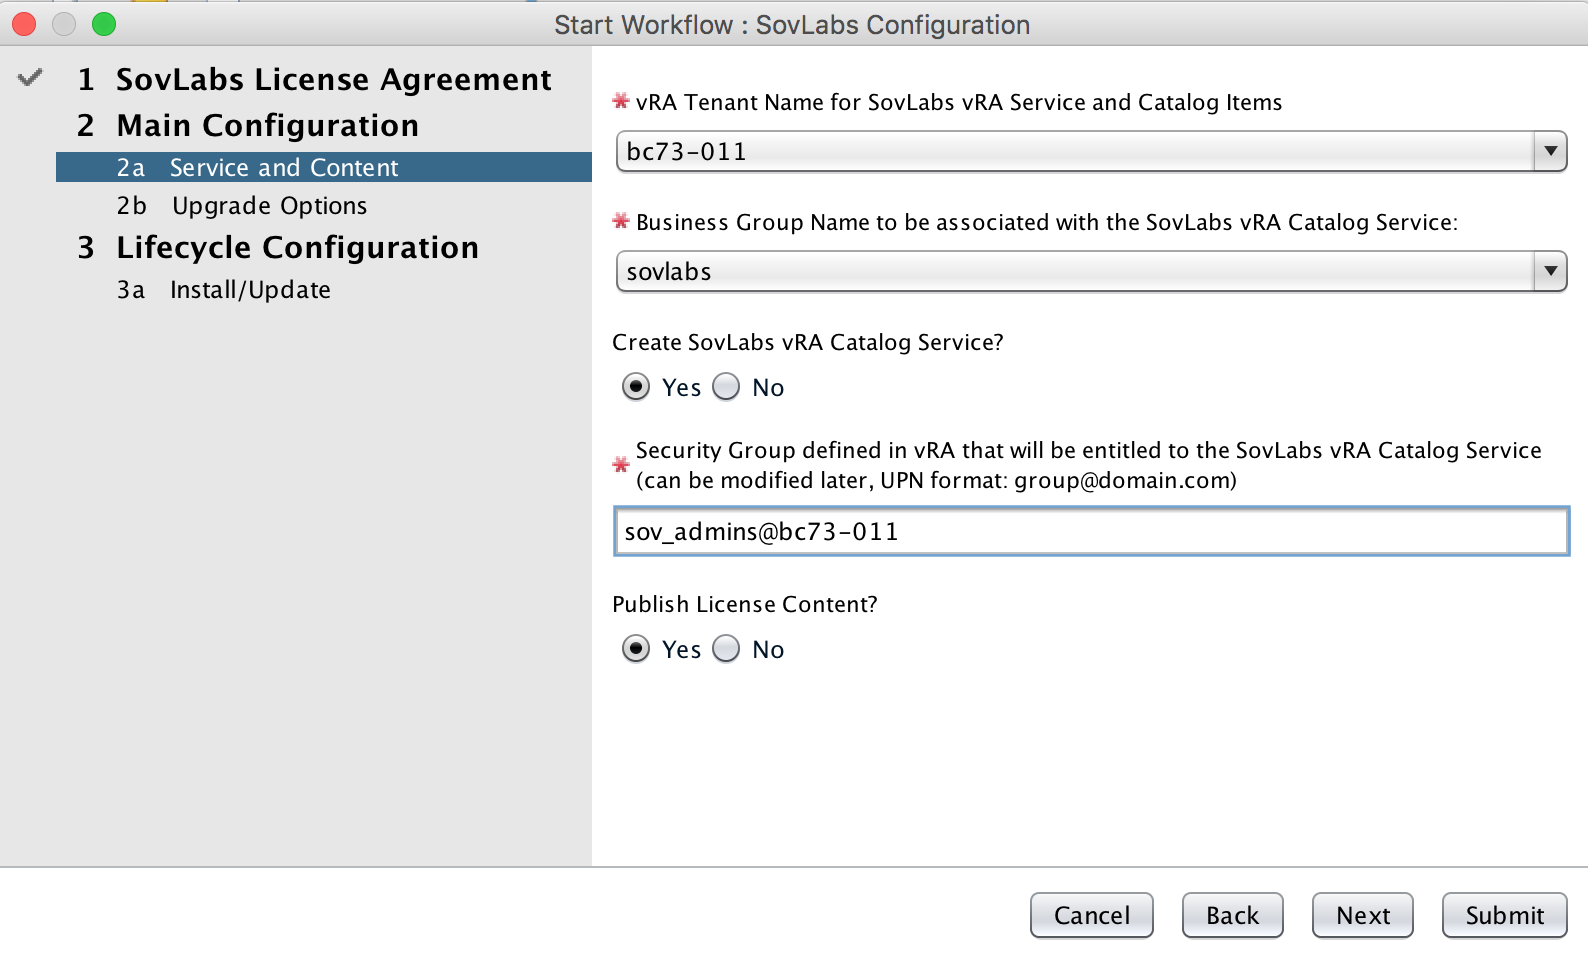This screenshot has height=960, width=1588.
Task: Open the vRA Tenant Name dropdown showing bc73-011
Action: [1092, 151]
